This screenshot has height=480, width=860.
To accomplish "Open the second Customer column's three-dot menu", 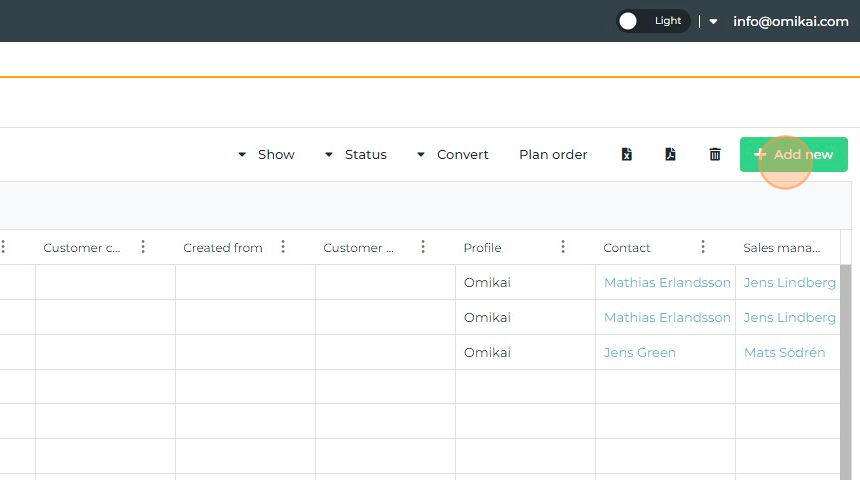I will tap(423, 247).
